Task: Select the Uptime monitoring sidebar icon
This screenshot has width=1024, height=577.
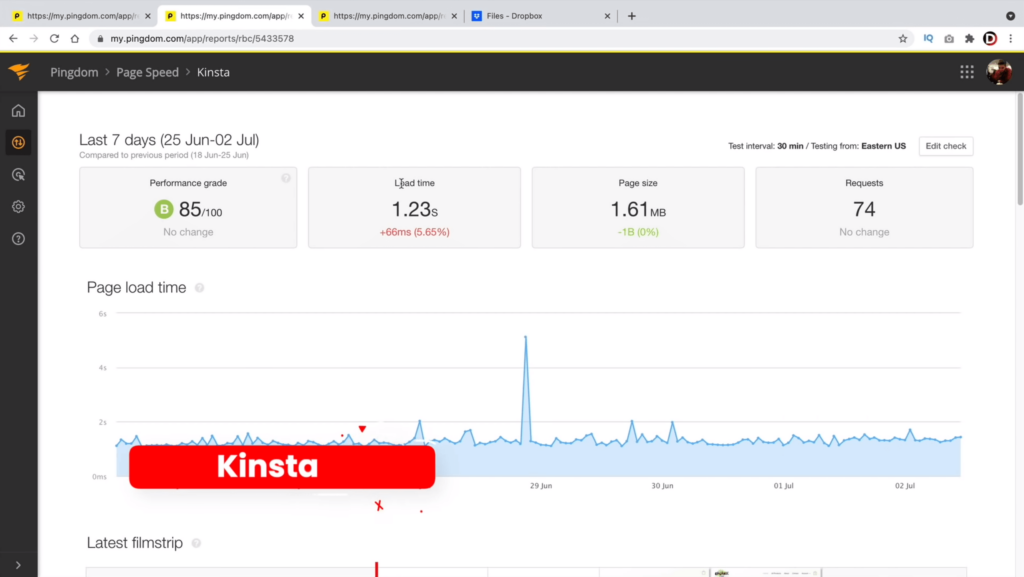Action: tap(18, 142)
